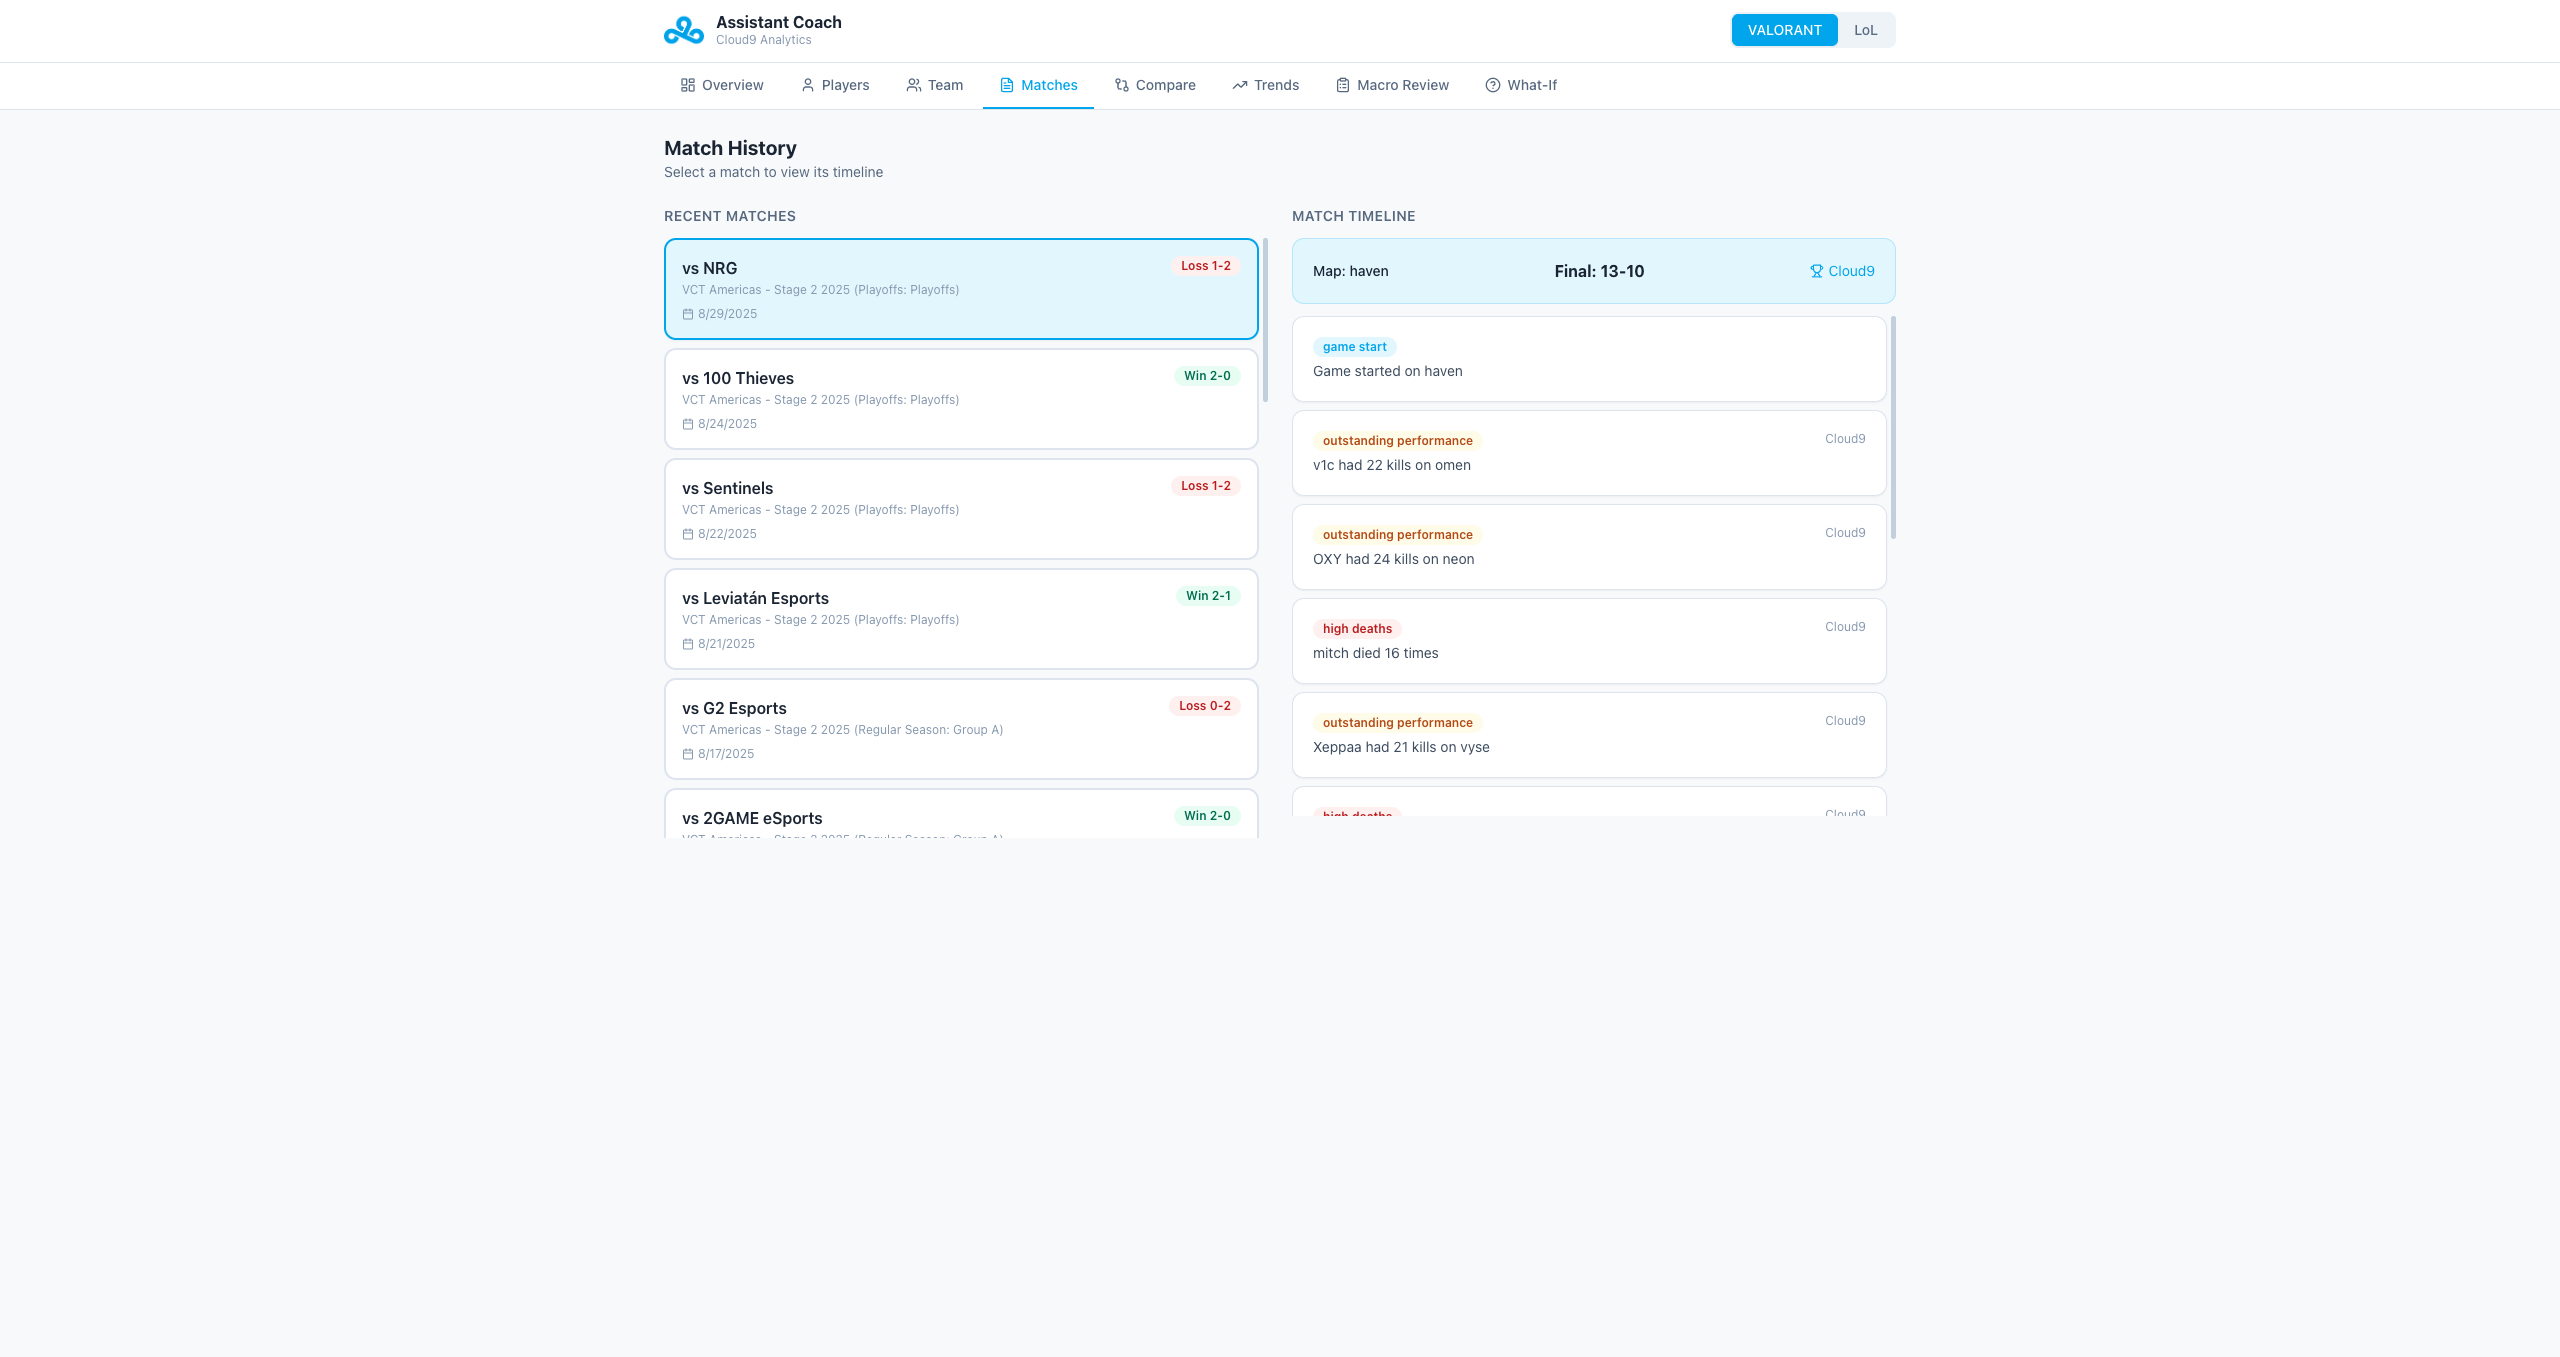Click the Cloud9 logo icon
The image size is (2560, 1357).
pos(684,31)
